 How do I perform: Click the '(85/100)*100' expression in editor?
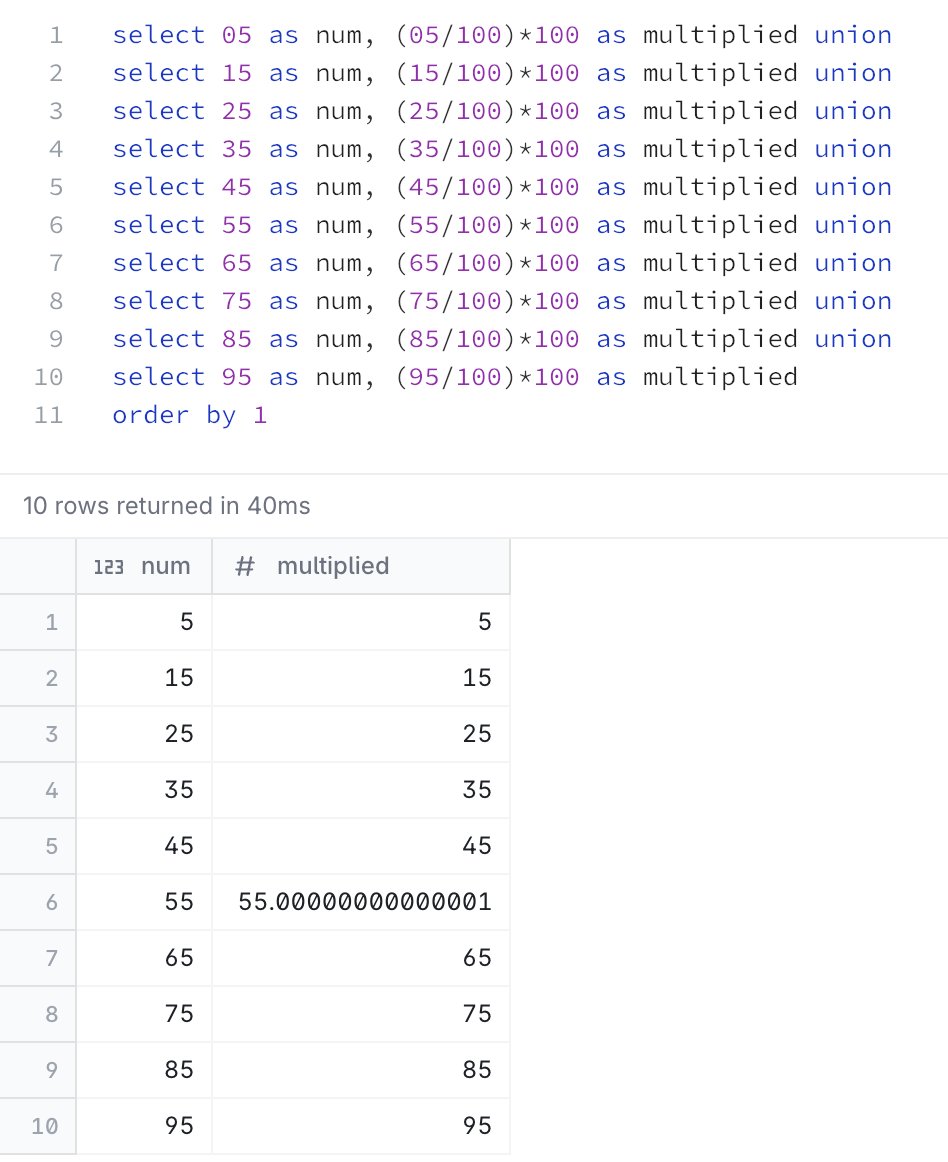click(x=487, y=339)
